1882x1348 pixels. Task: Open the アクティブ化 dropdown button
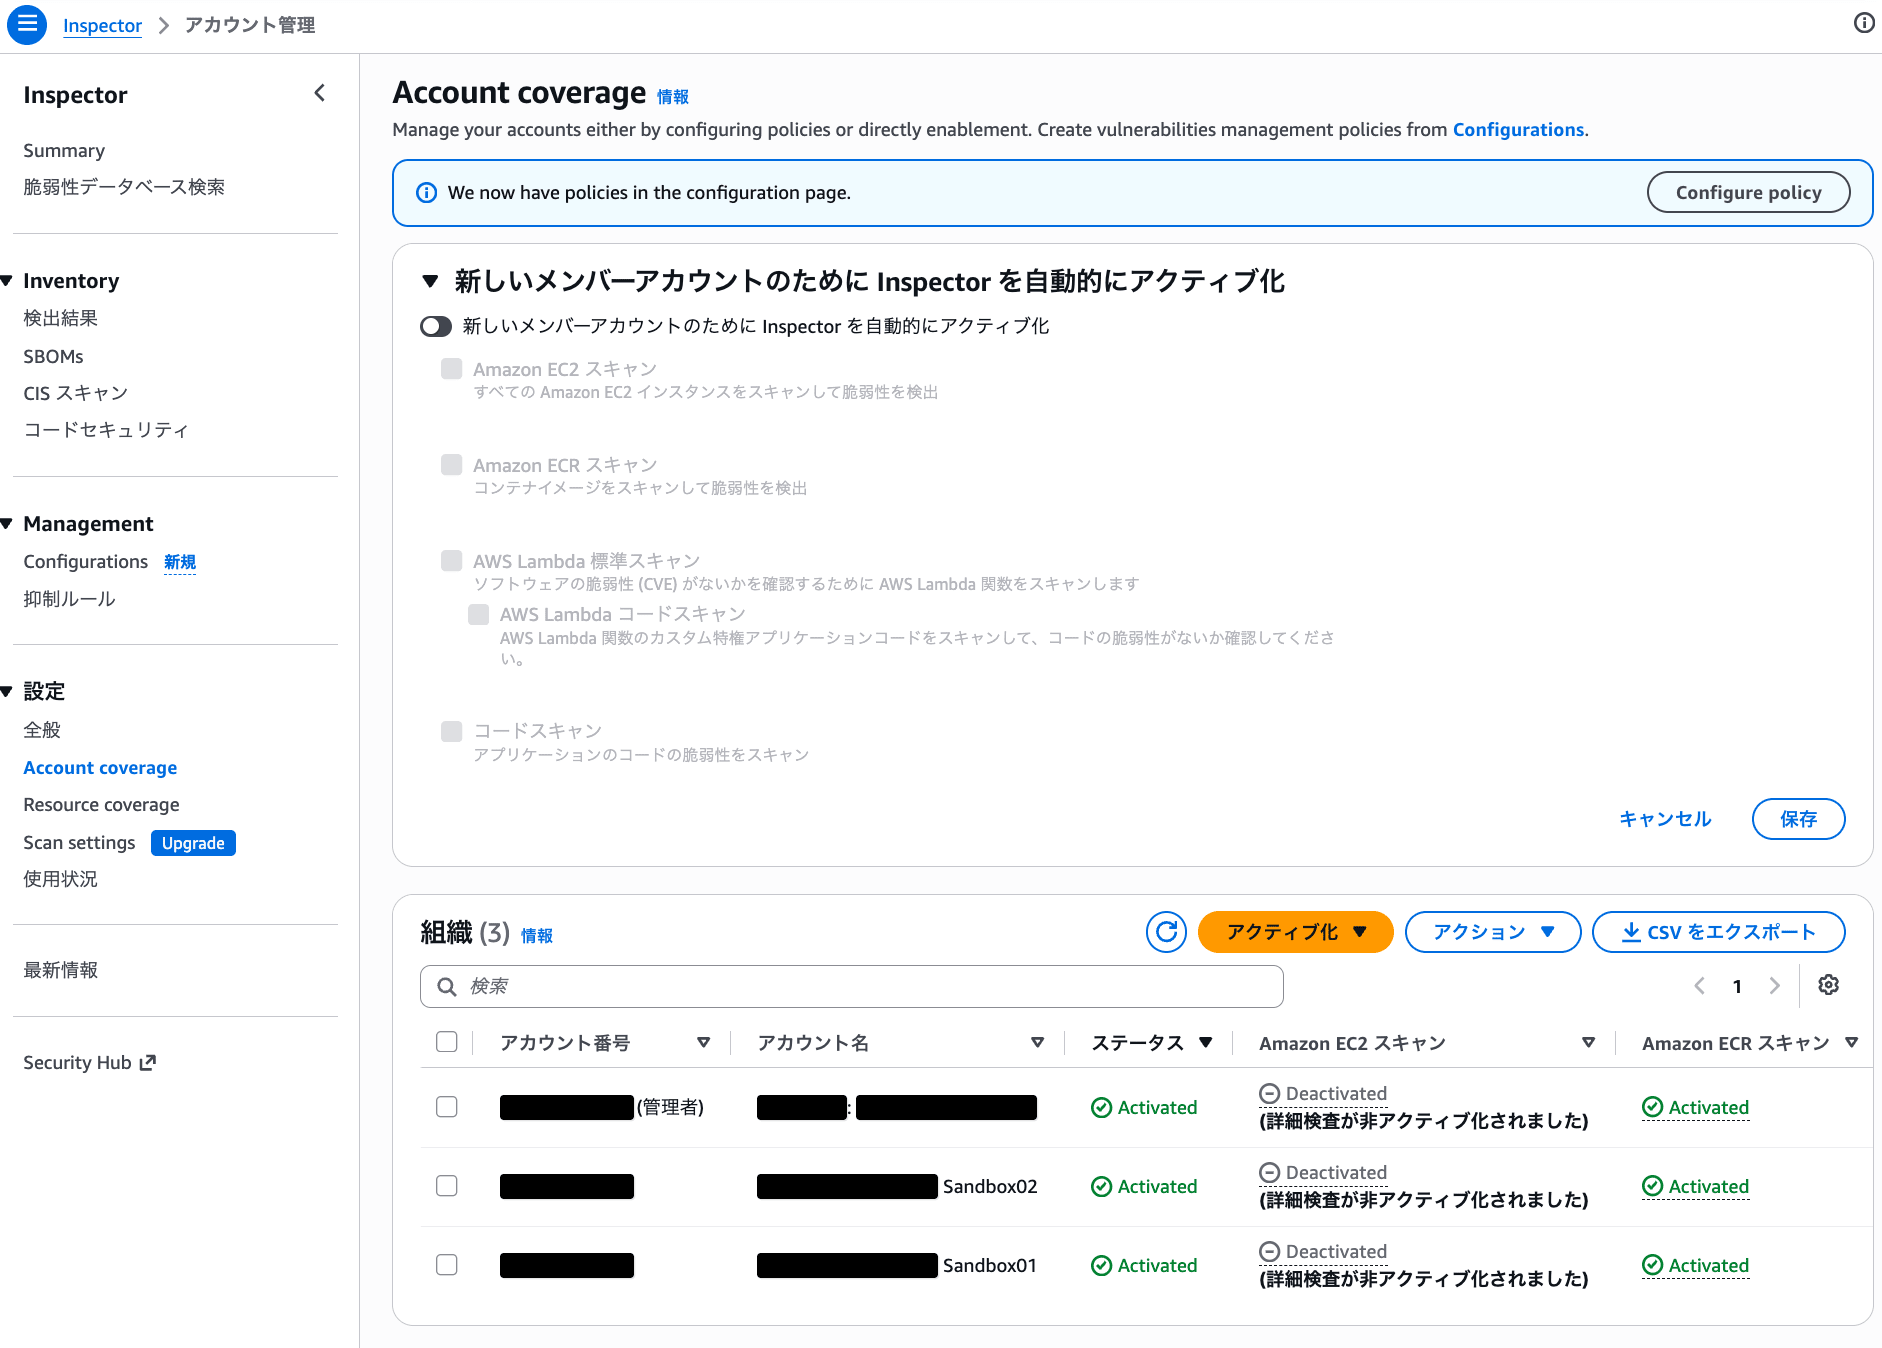tap(1295, 932)
